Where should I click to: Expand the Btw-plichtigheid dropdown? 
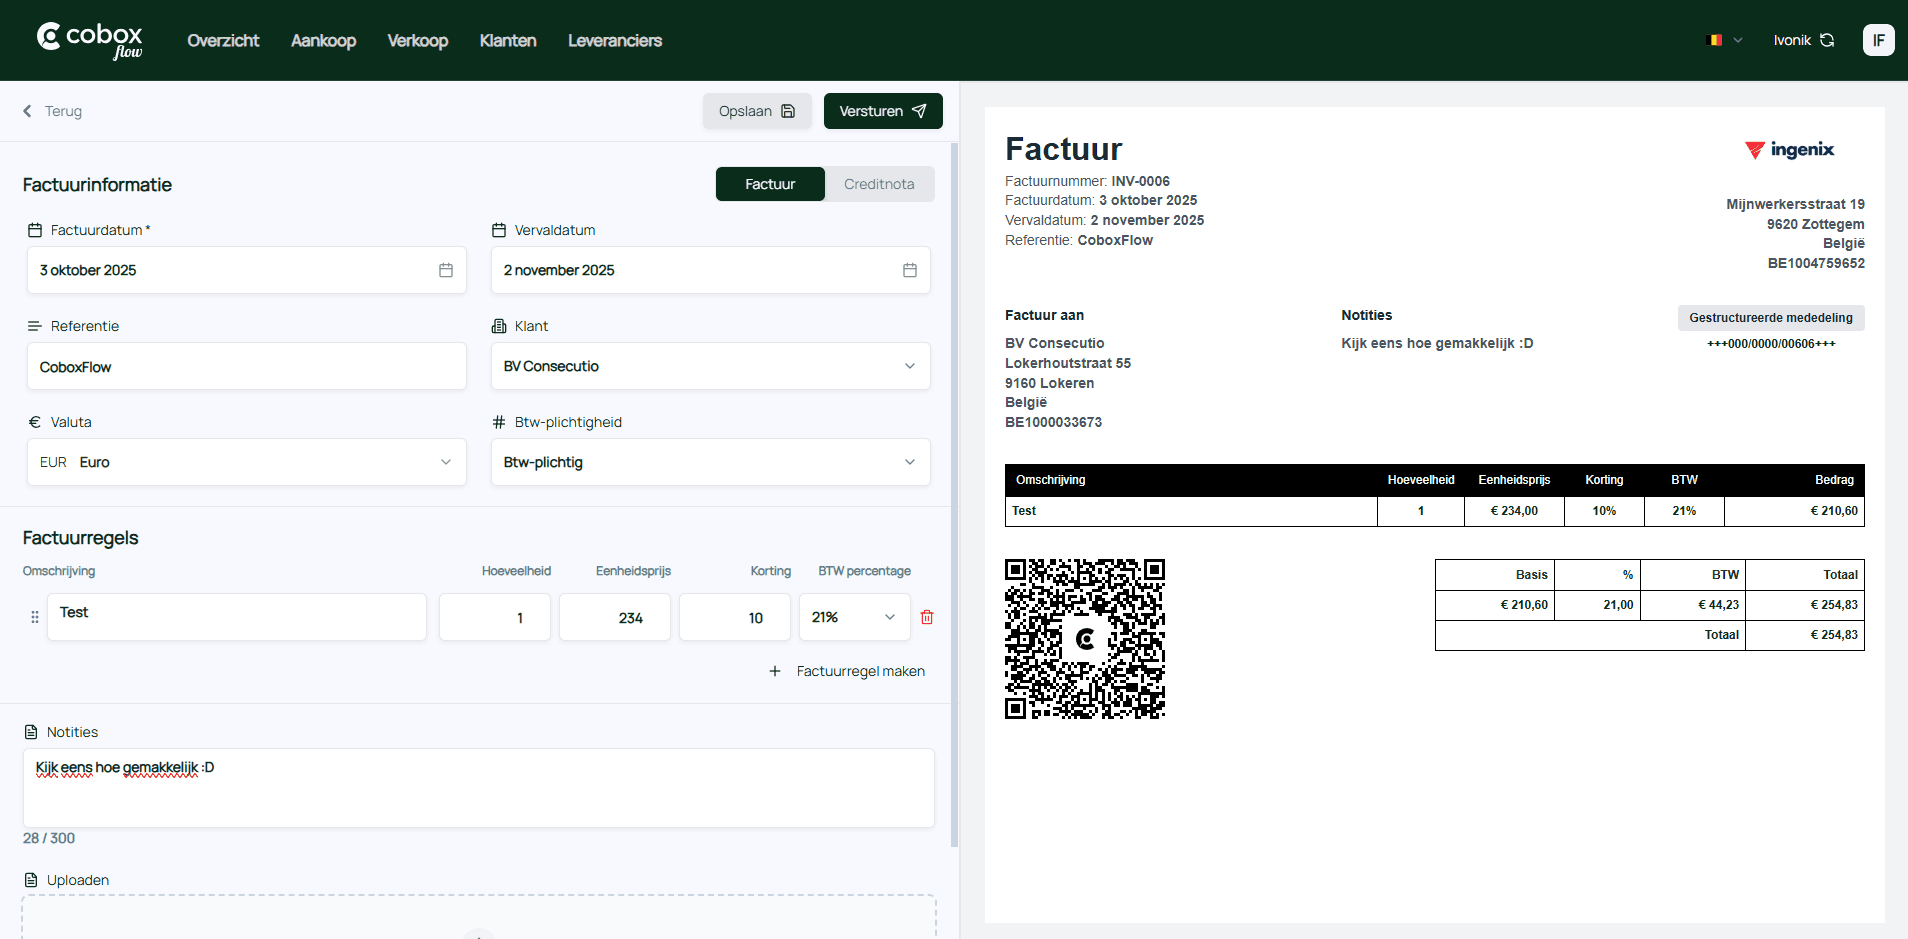click(x=710, y=462)
